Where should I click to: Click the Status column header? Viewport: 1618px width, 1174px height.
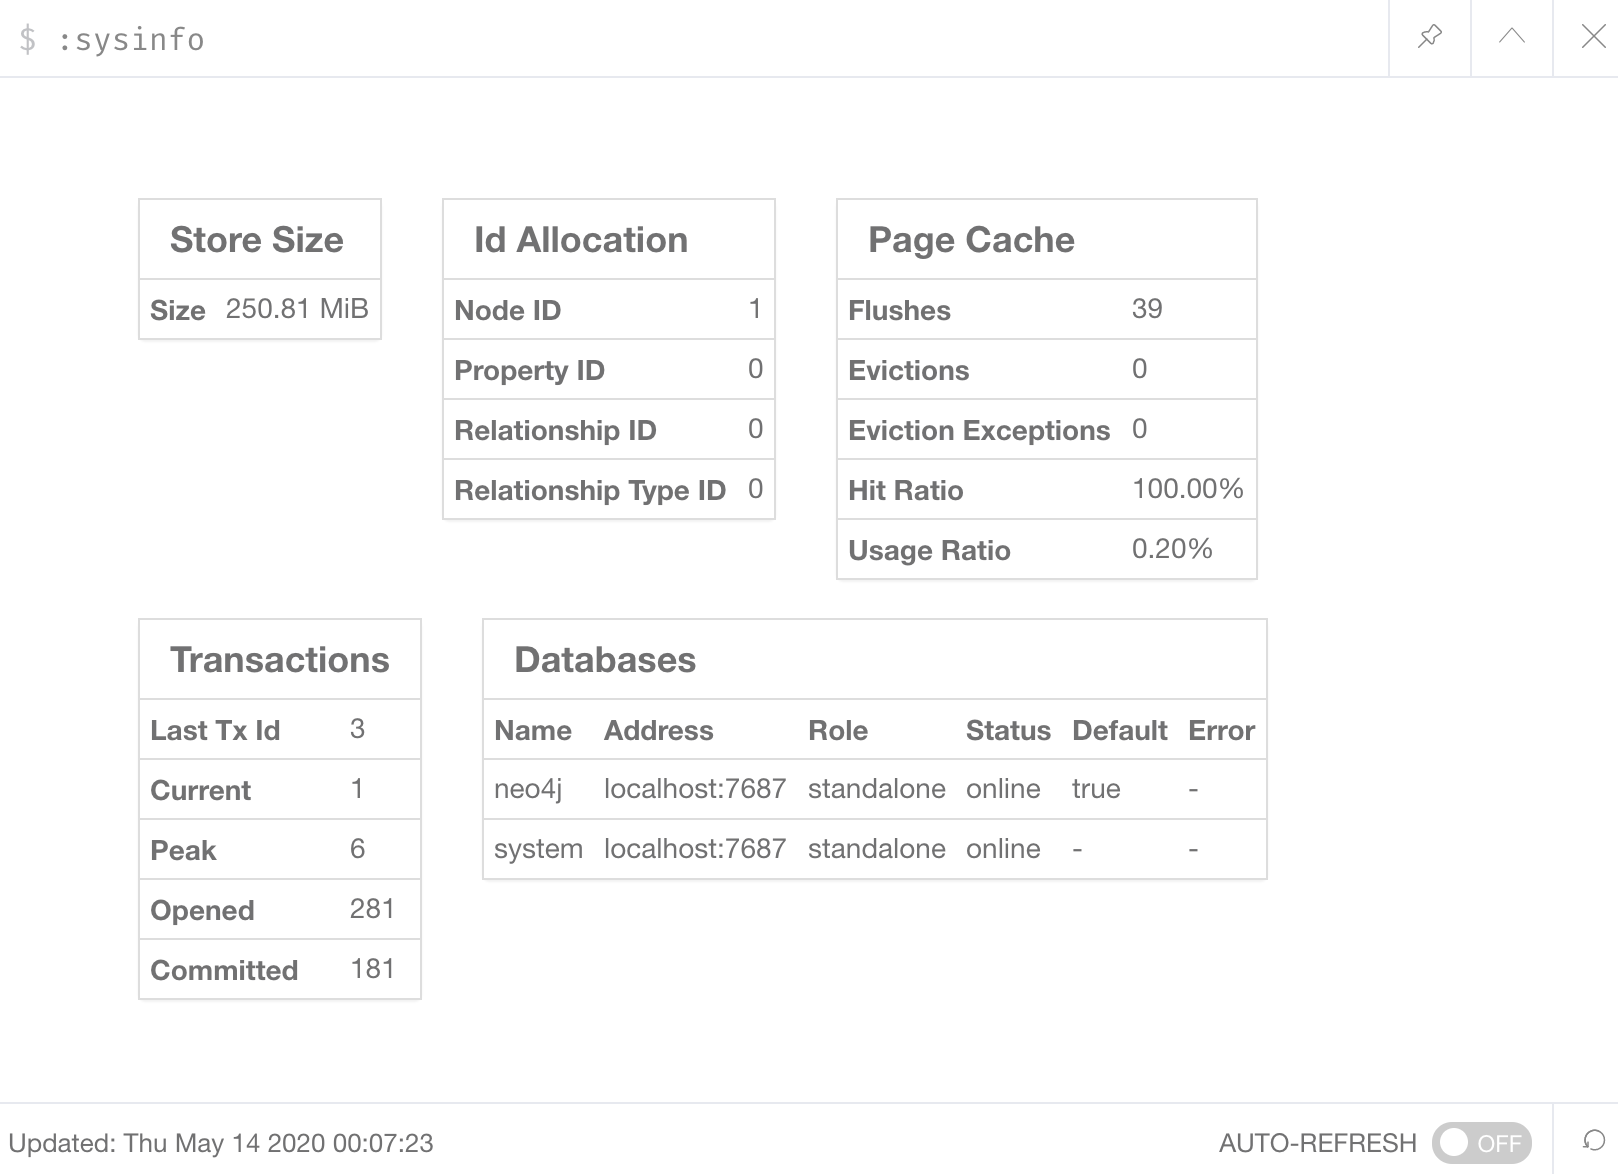[1008, 731]
